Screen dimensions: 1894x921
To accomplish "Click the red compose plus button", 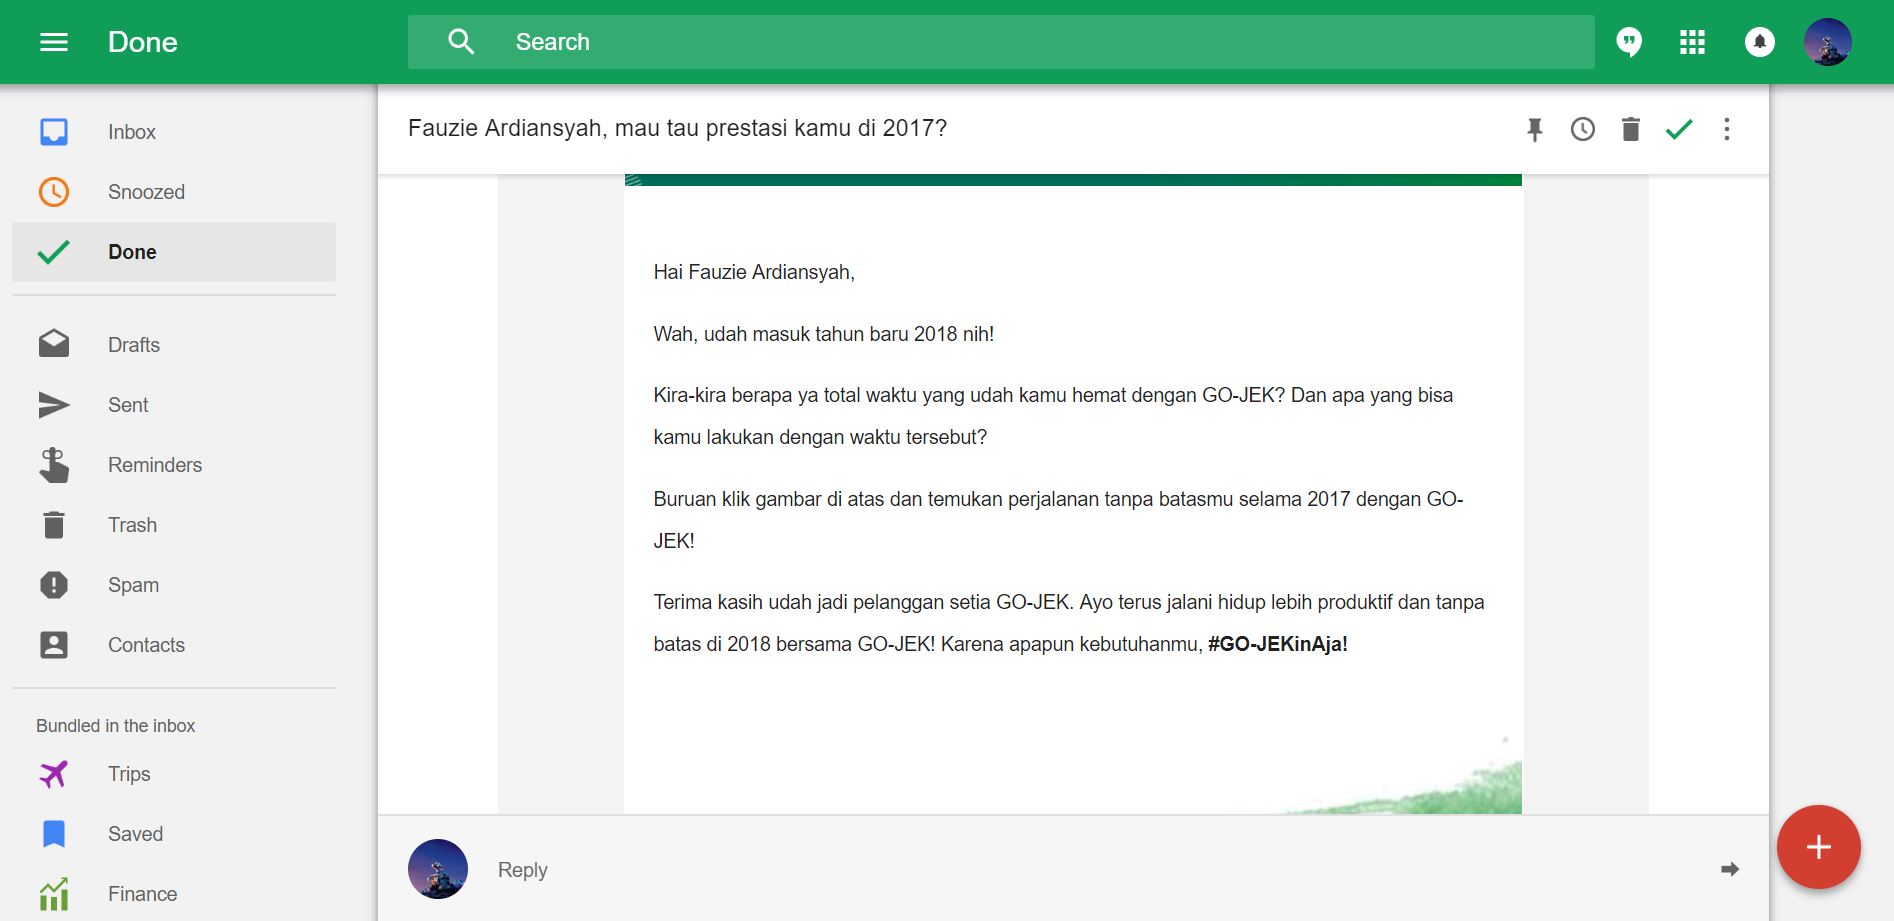I will [1819, 847].
